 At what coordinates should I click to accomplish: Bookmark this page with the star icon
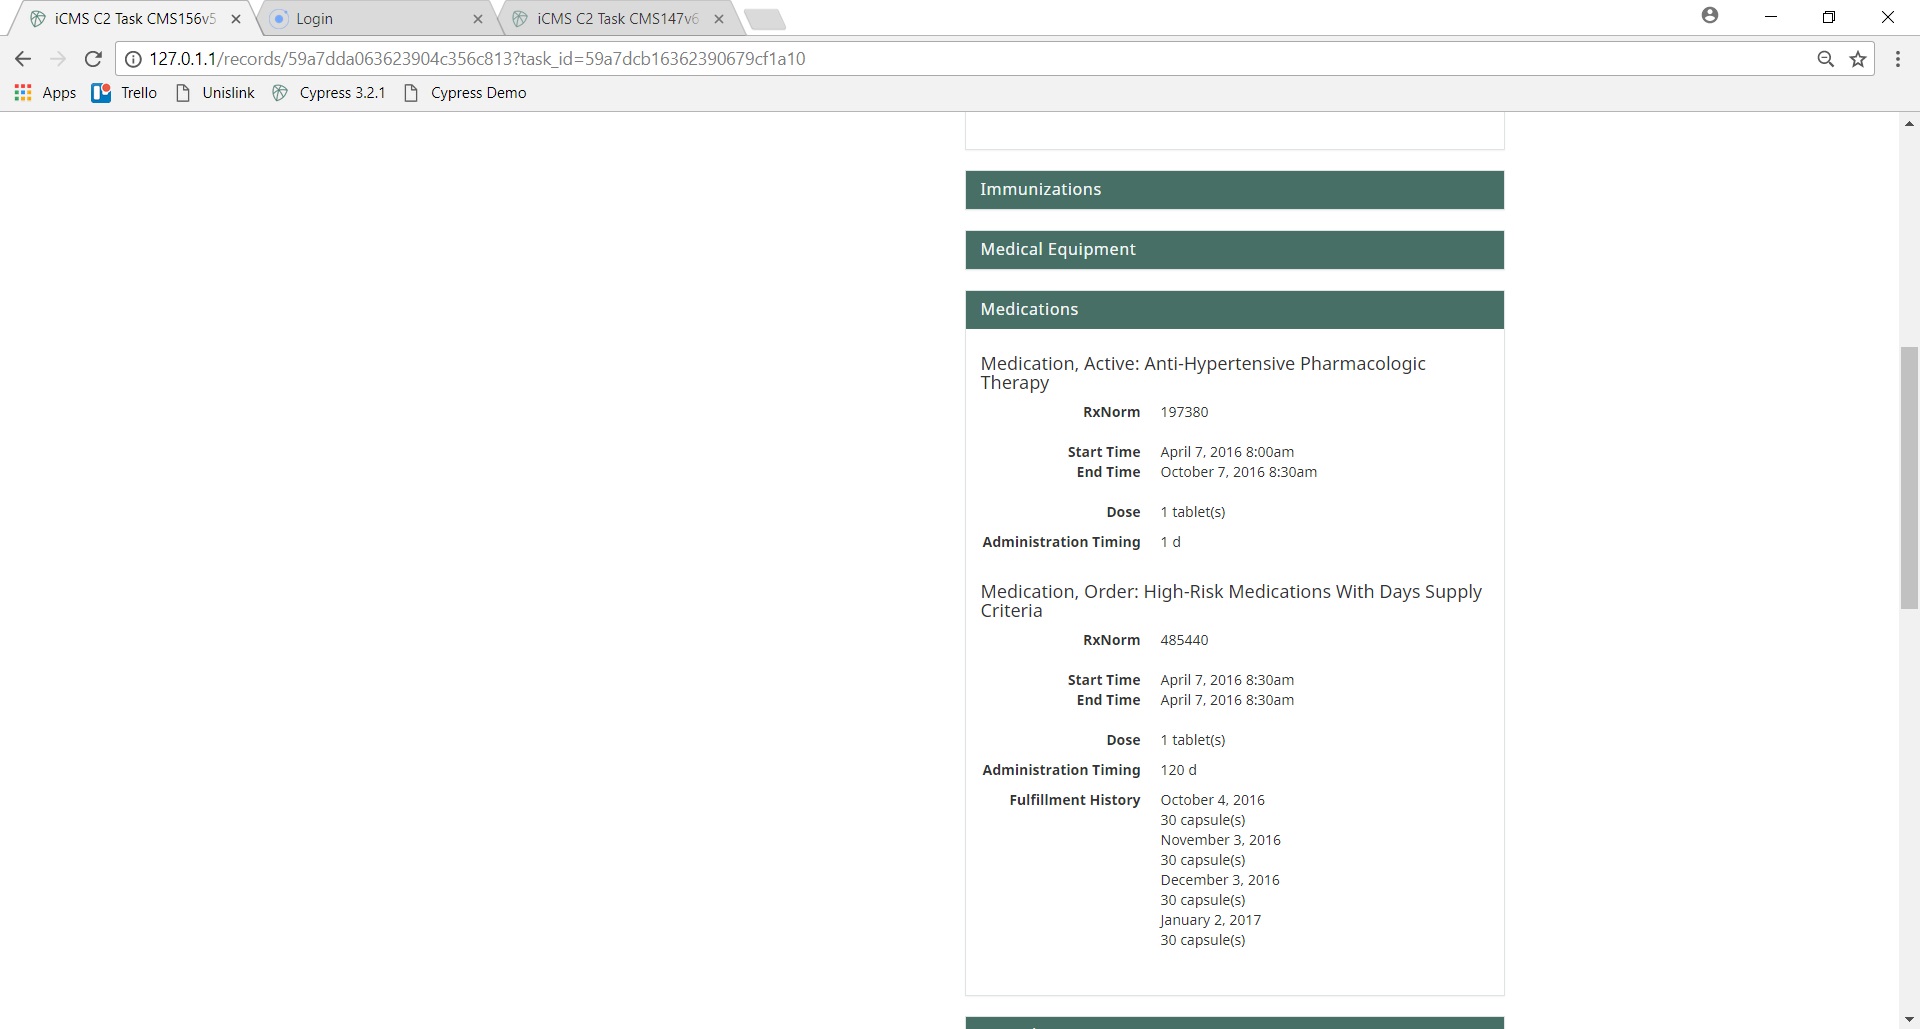point(1858,59)
